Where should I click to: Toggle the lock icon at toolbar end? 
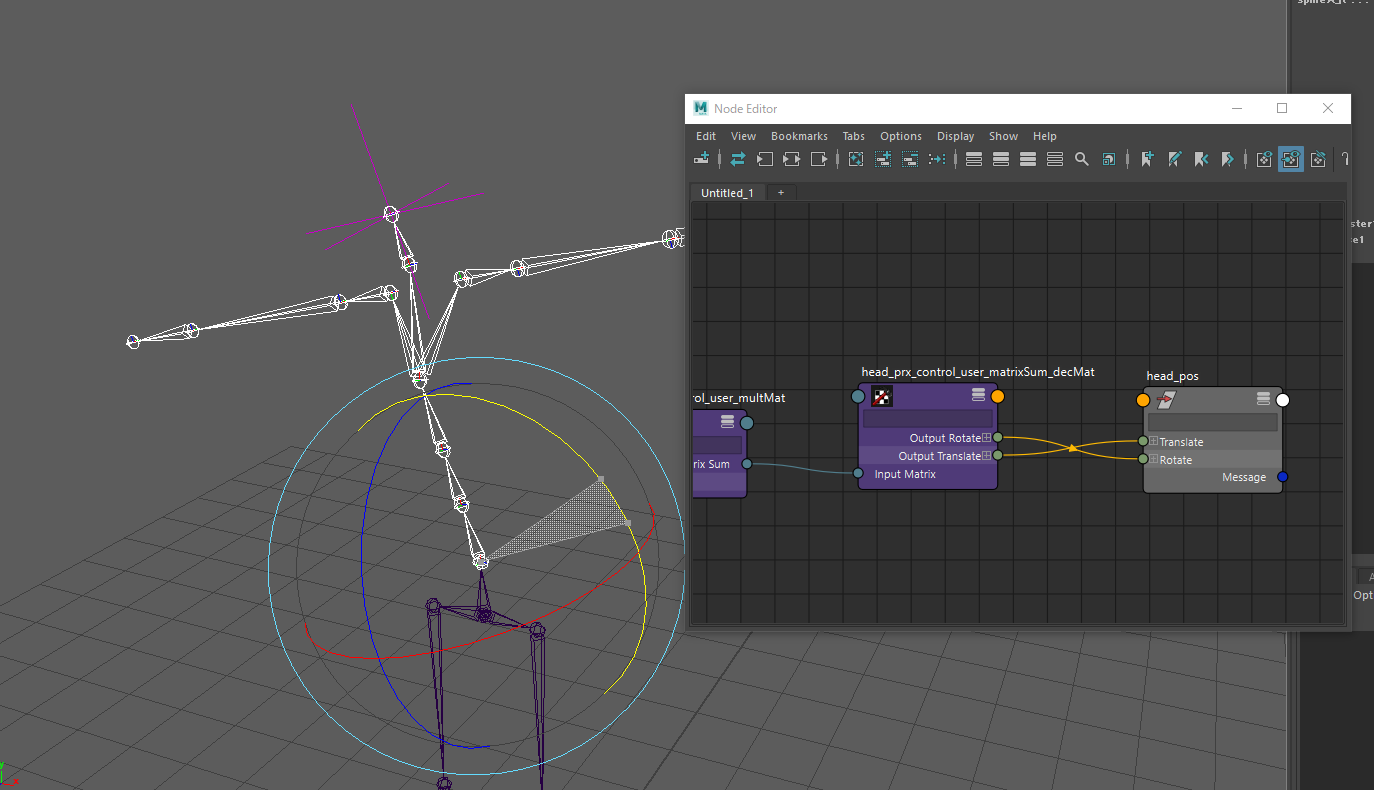[1345, 159]
